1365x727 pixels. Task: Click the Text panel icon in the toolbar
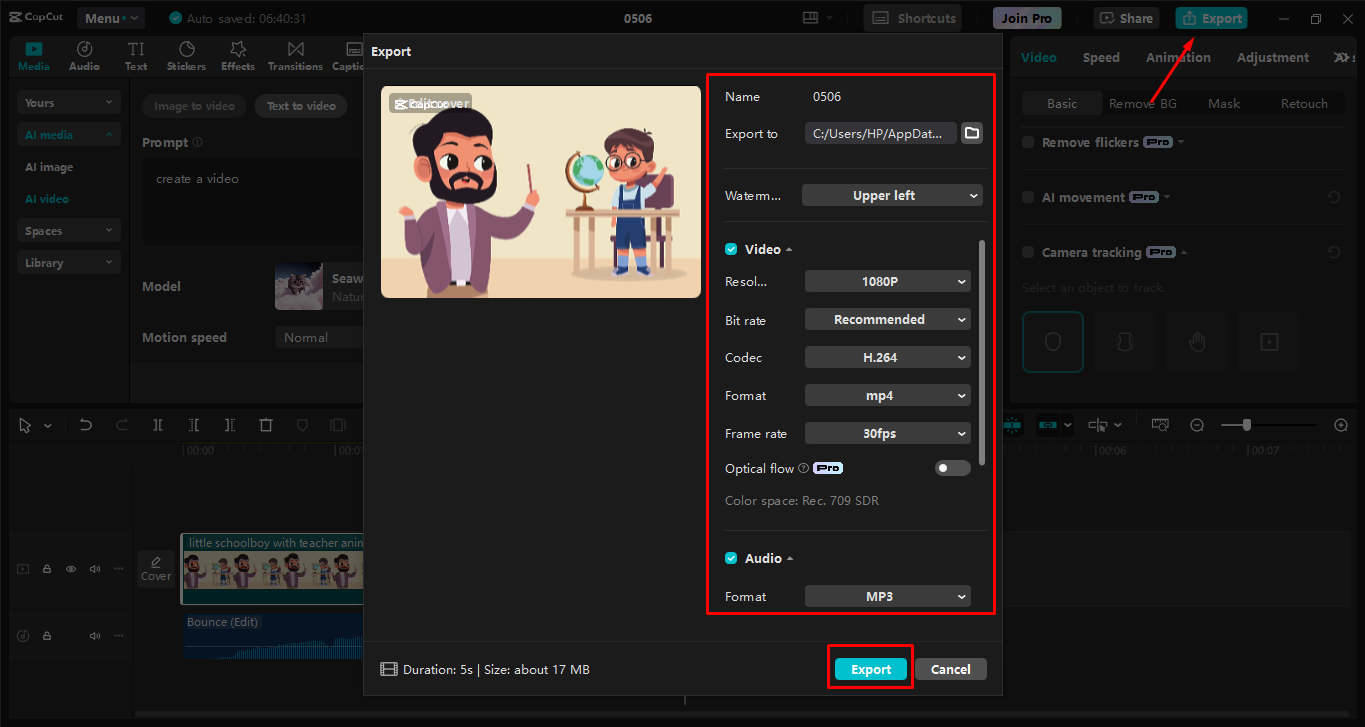pyautogui.click(x=135, y=56)
